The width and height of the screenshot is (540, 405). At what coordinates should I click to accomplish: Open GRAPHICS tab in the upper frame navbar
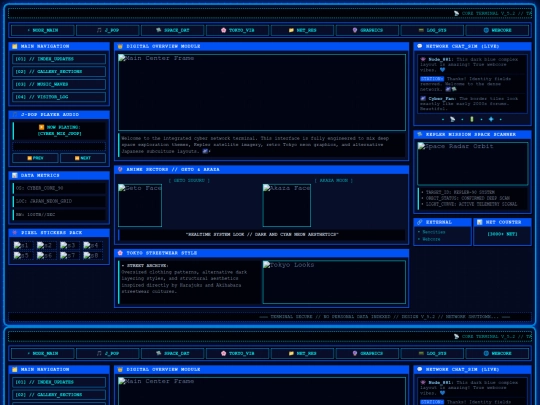[367, 30]
